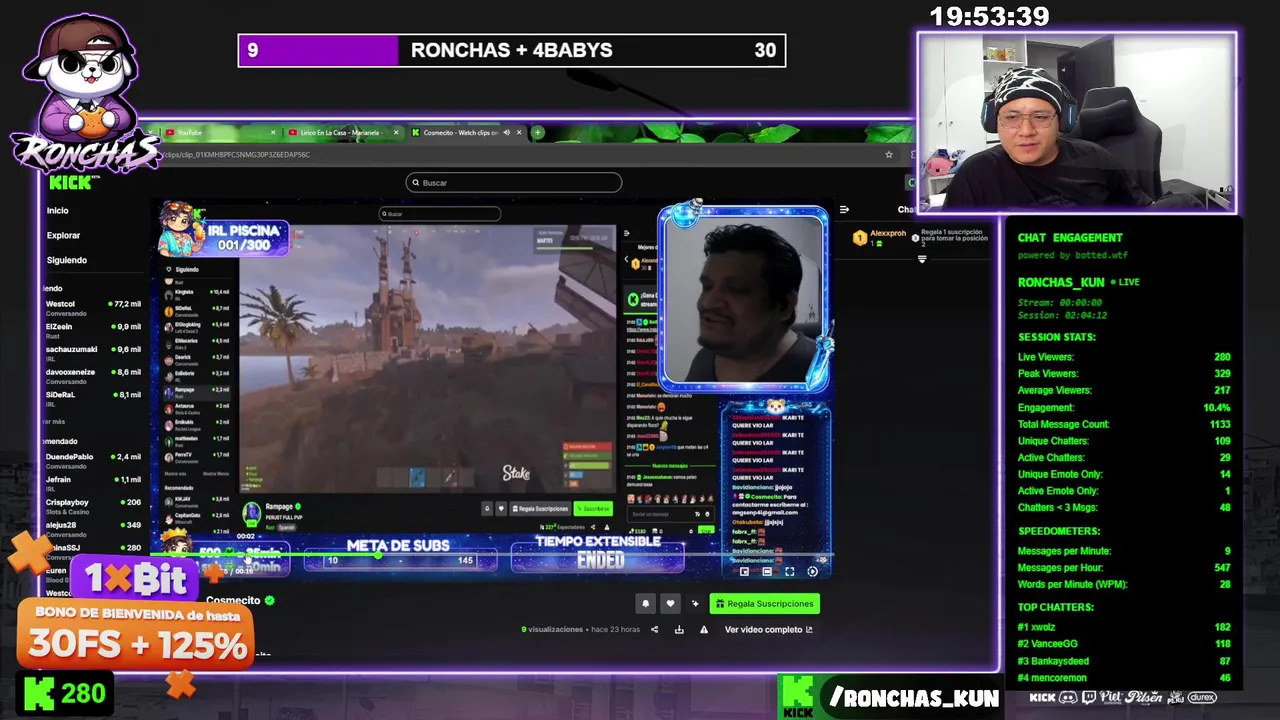
Task: Click the Alexxproh top gifter entry
Action: 879,238
